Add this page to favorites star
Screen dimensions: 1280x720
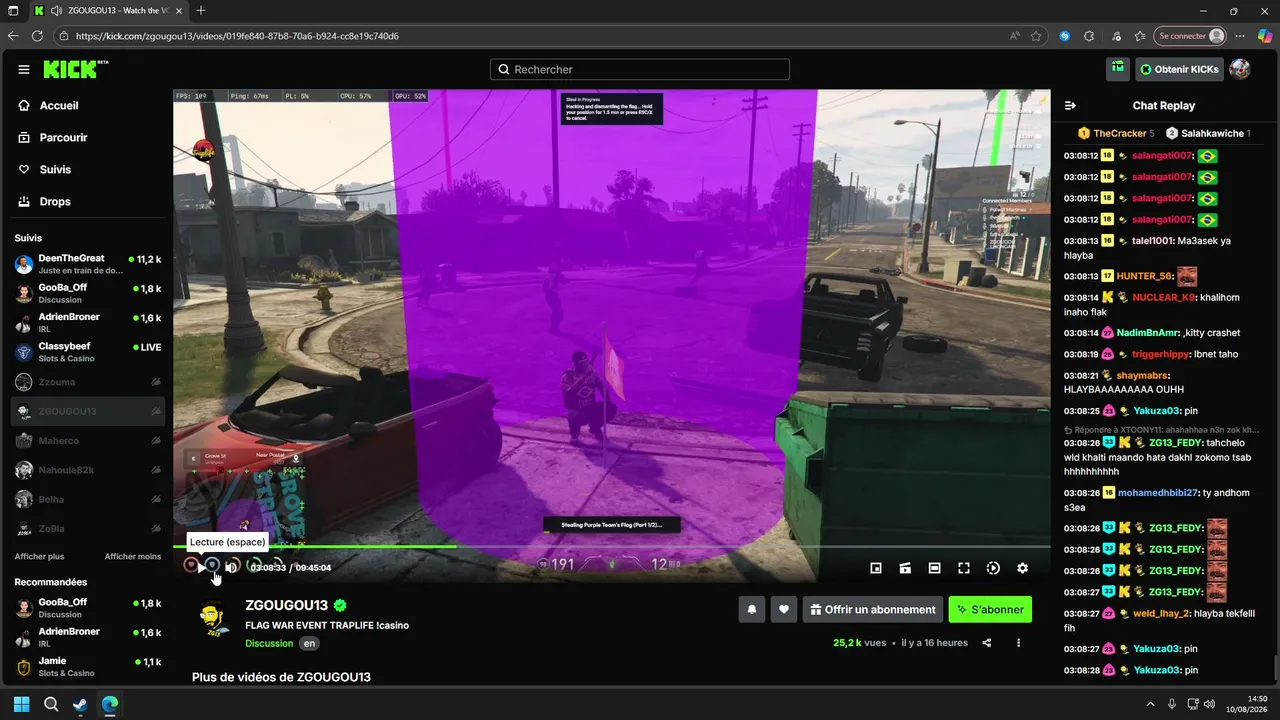click(1036, 36)
